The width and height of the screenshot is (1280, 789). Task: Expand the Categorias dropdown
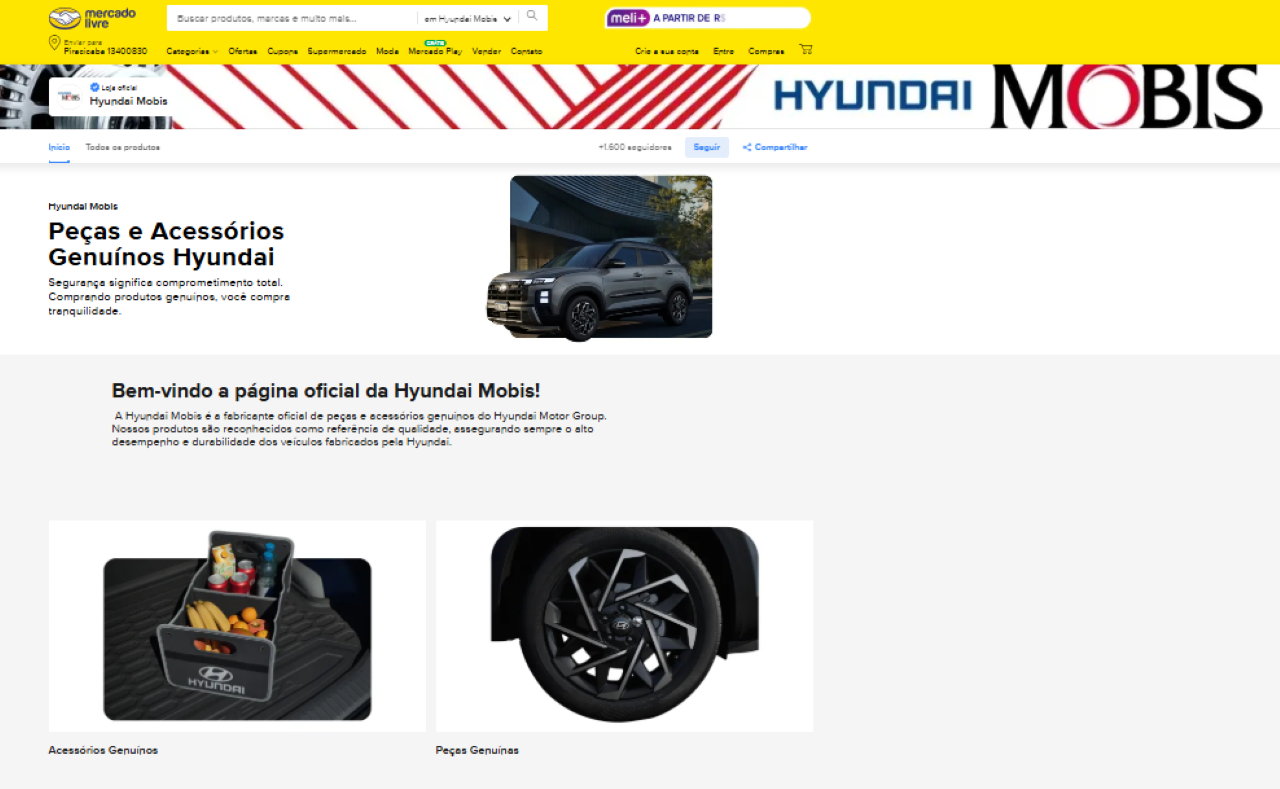191,51
